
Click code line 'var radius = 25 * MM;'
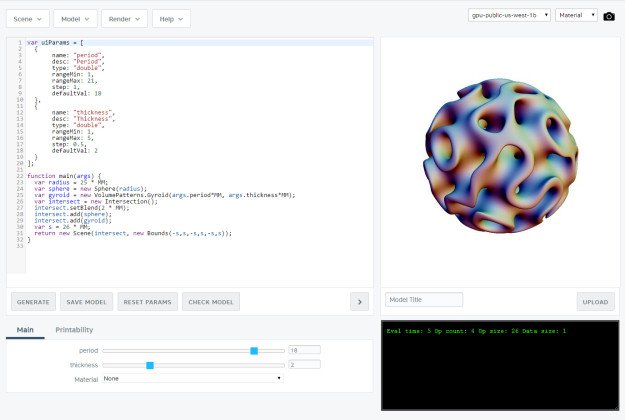click(71, 182)
